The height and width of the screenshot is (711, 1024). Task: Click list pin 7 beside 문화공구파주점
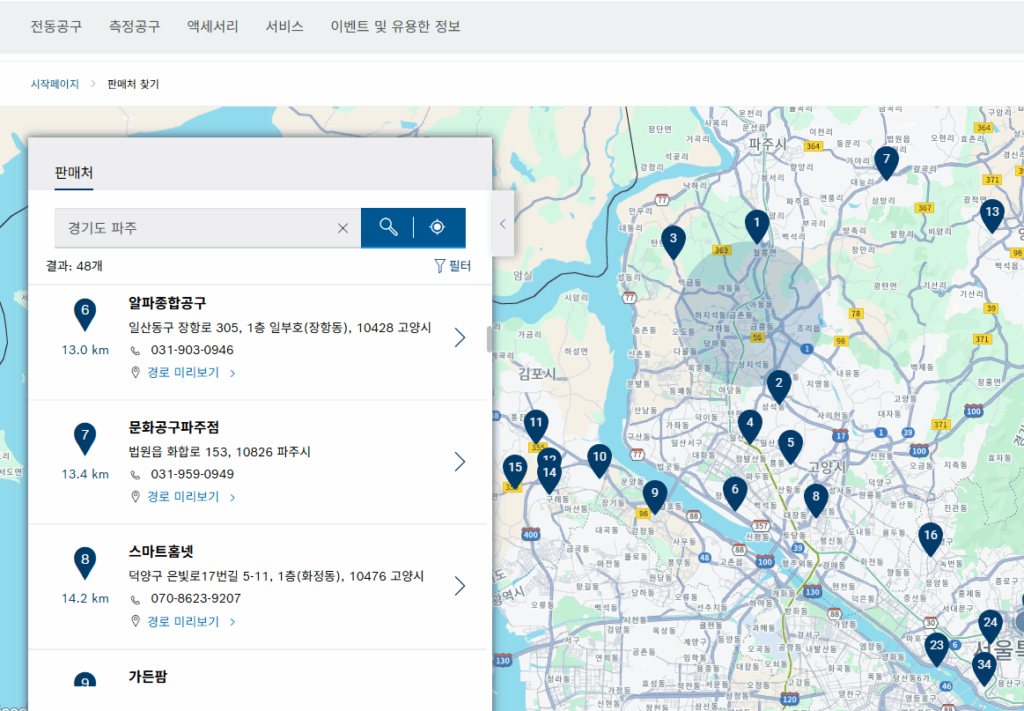click(x=85, y=439)
